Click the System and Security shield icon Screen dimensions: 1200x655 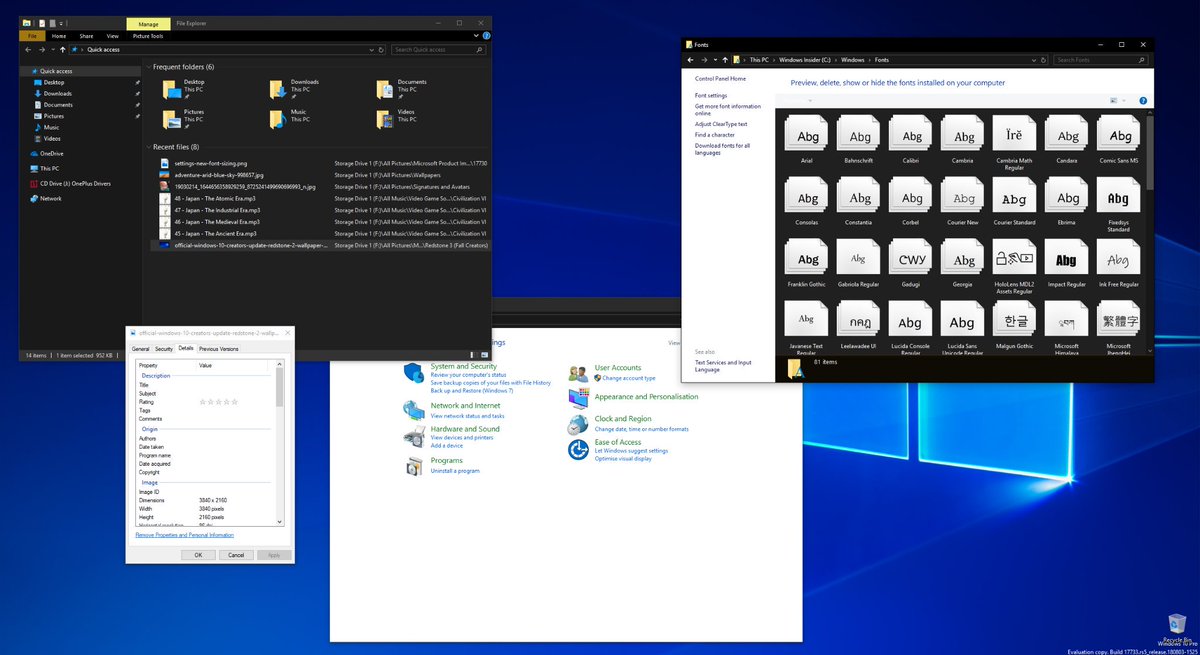point(414,373)
